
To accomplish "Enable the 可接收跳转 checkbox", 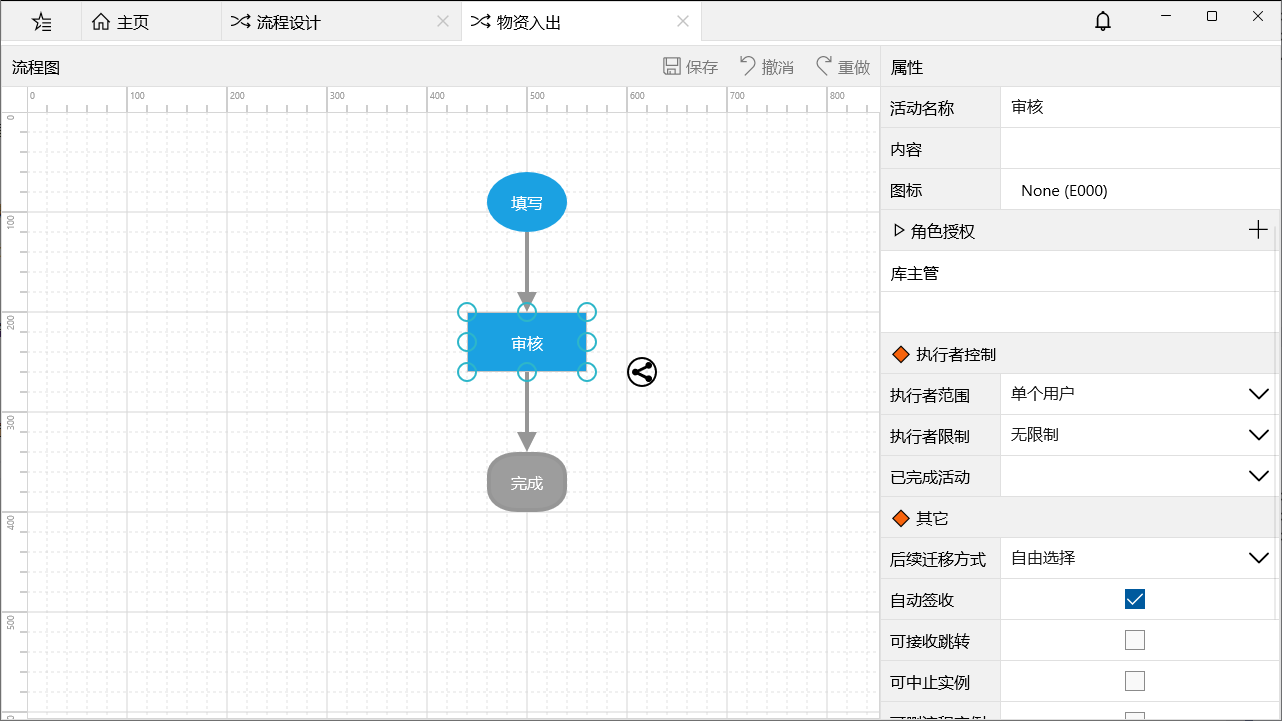I will click(1134, 640).
